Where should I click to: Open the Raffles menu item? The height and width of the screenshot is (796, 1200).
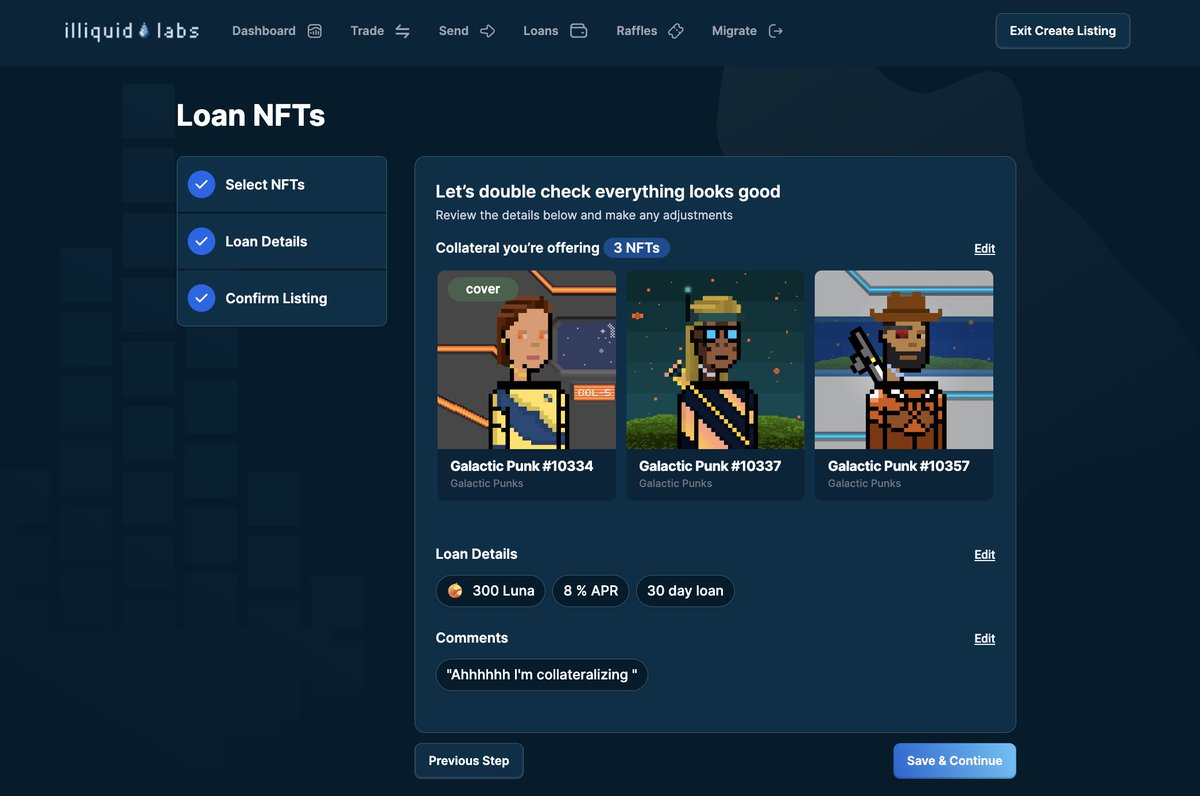[650, 31]
